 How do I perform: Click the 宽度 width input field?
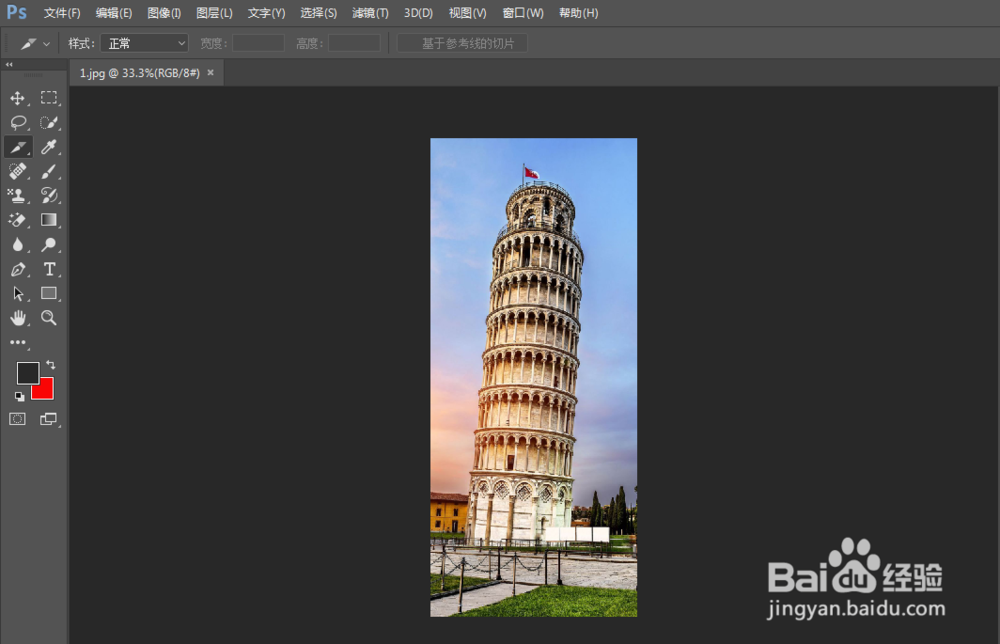coord(258,43)
